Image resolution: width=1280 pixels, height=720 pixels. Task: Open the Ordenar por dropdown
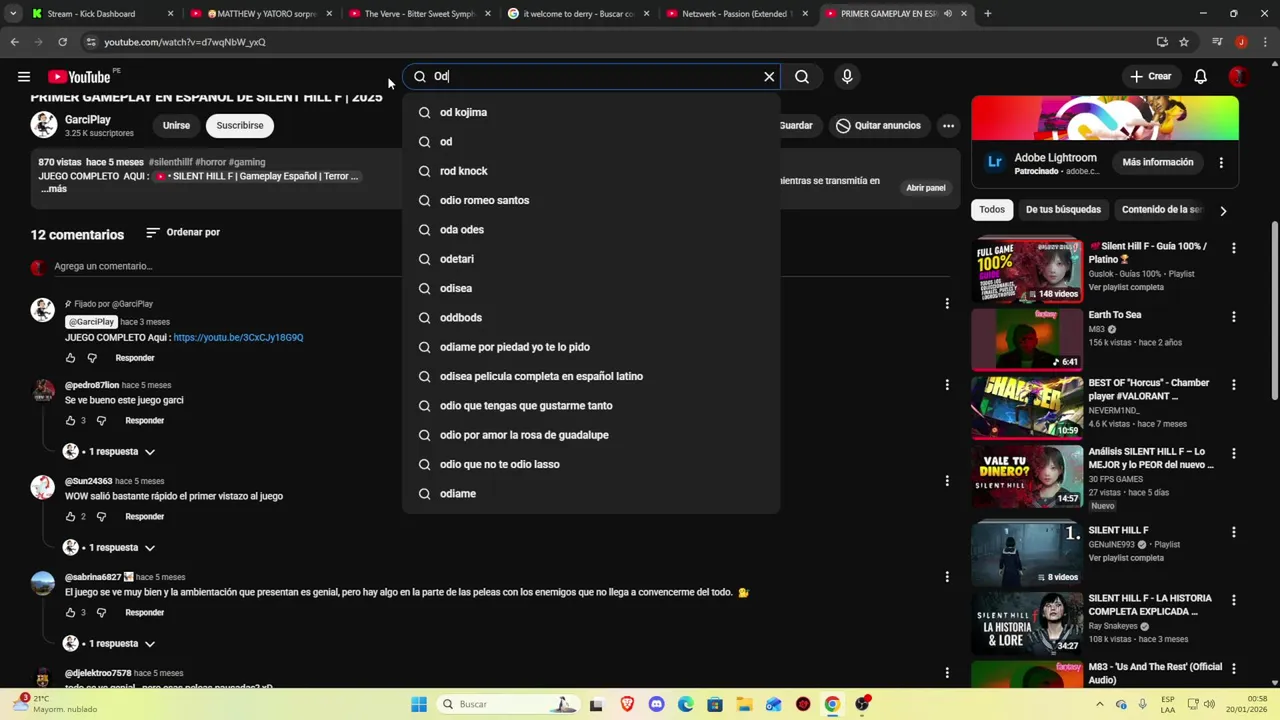(x=183, y=232)
